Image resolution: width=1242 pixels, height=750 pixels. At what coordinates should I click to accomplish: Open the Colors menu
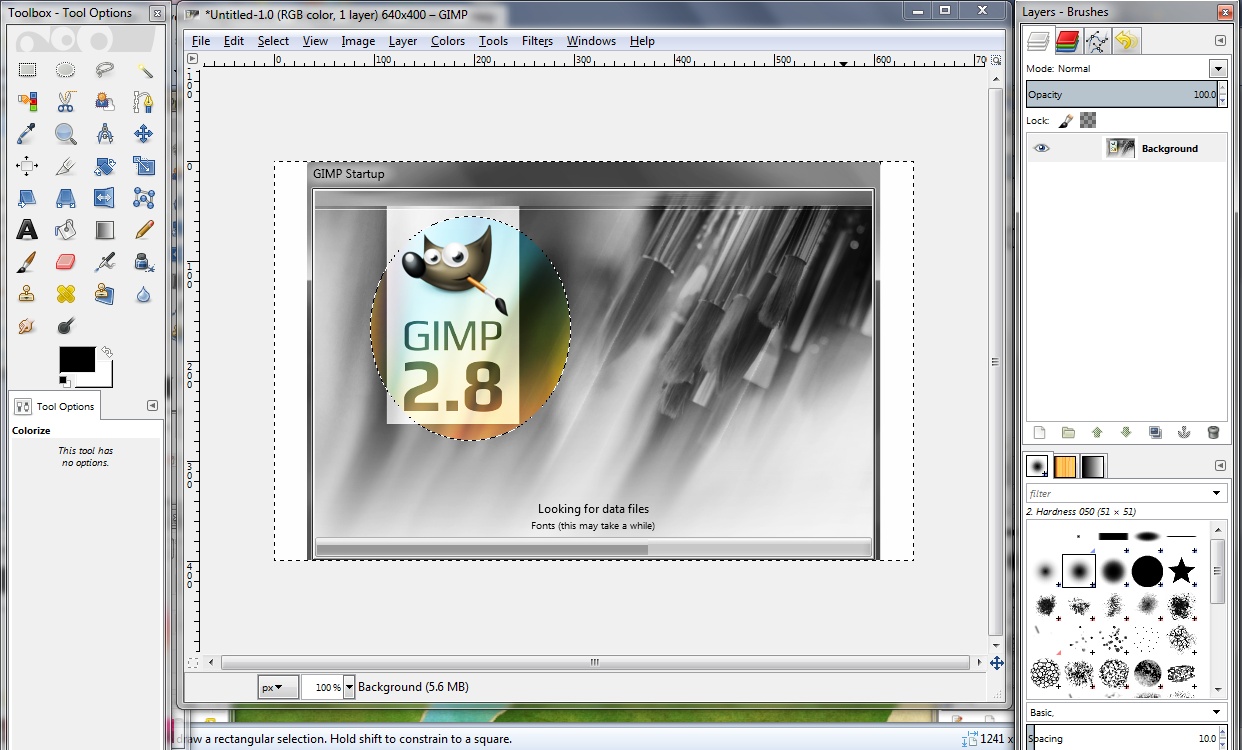coord(448,41)
